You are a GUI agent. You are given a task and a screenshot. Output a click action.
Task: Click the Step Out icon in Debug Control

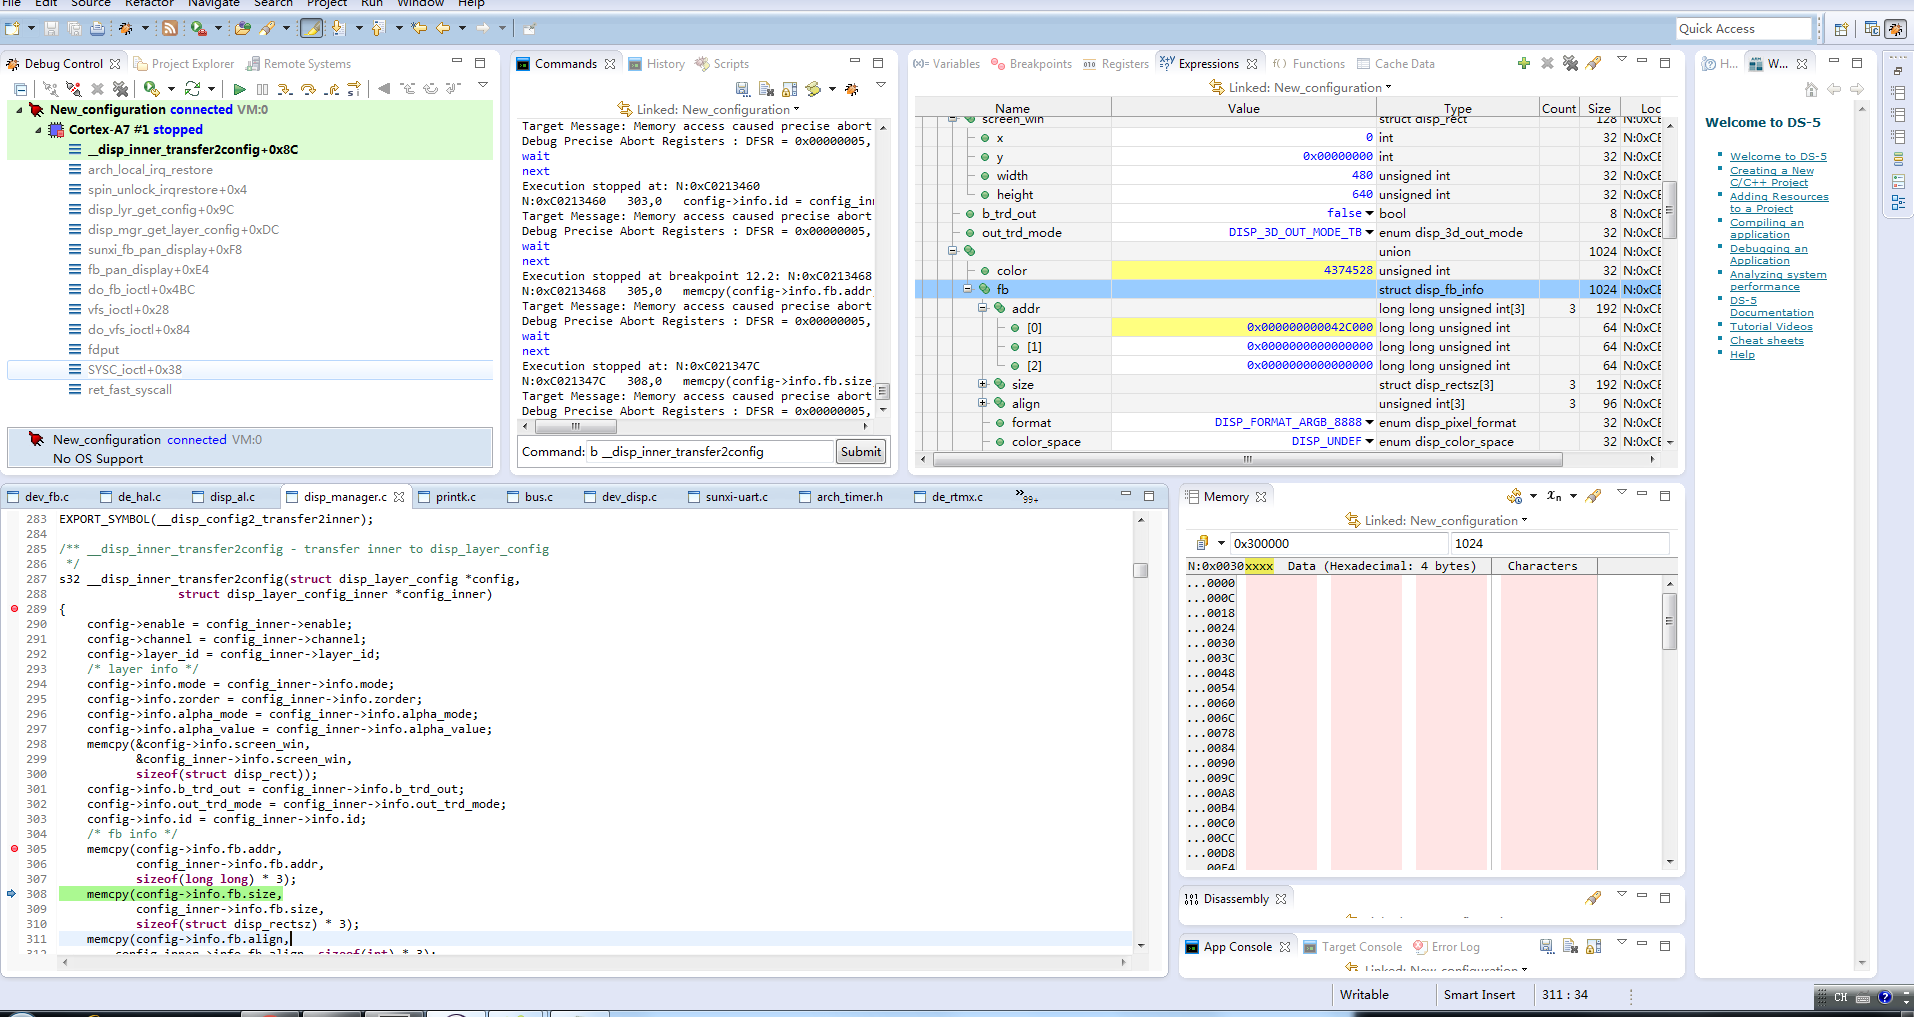(x=332, y=89)
